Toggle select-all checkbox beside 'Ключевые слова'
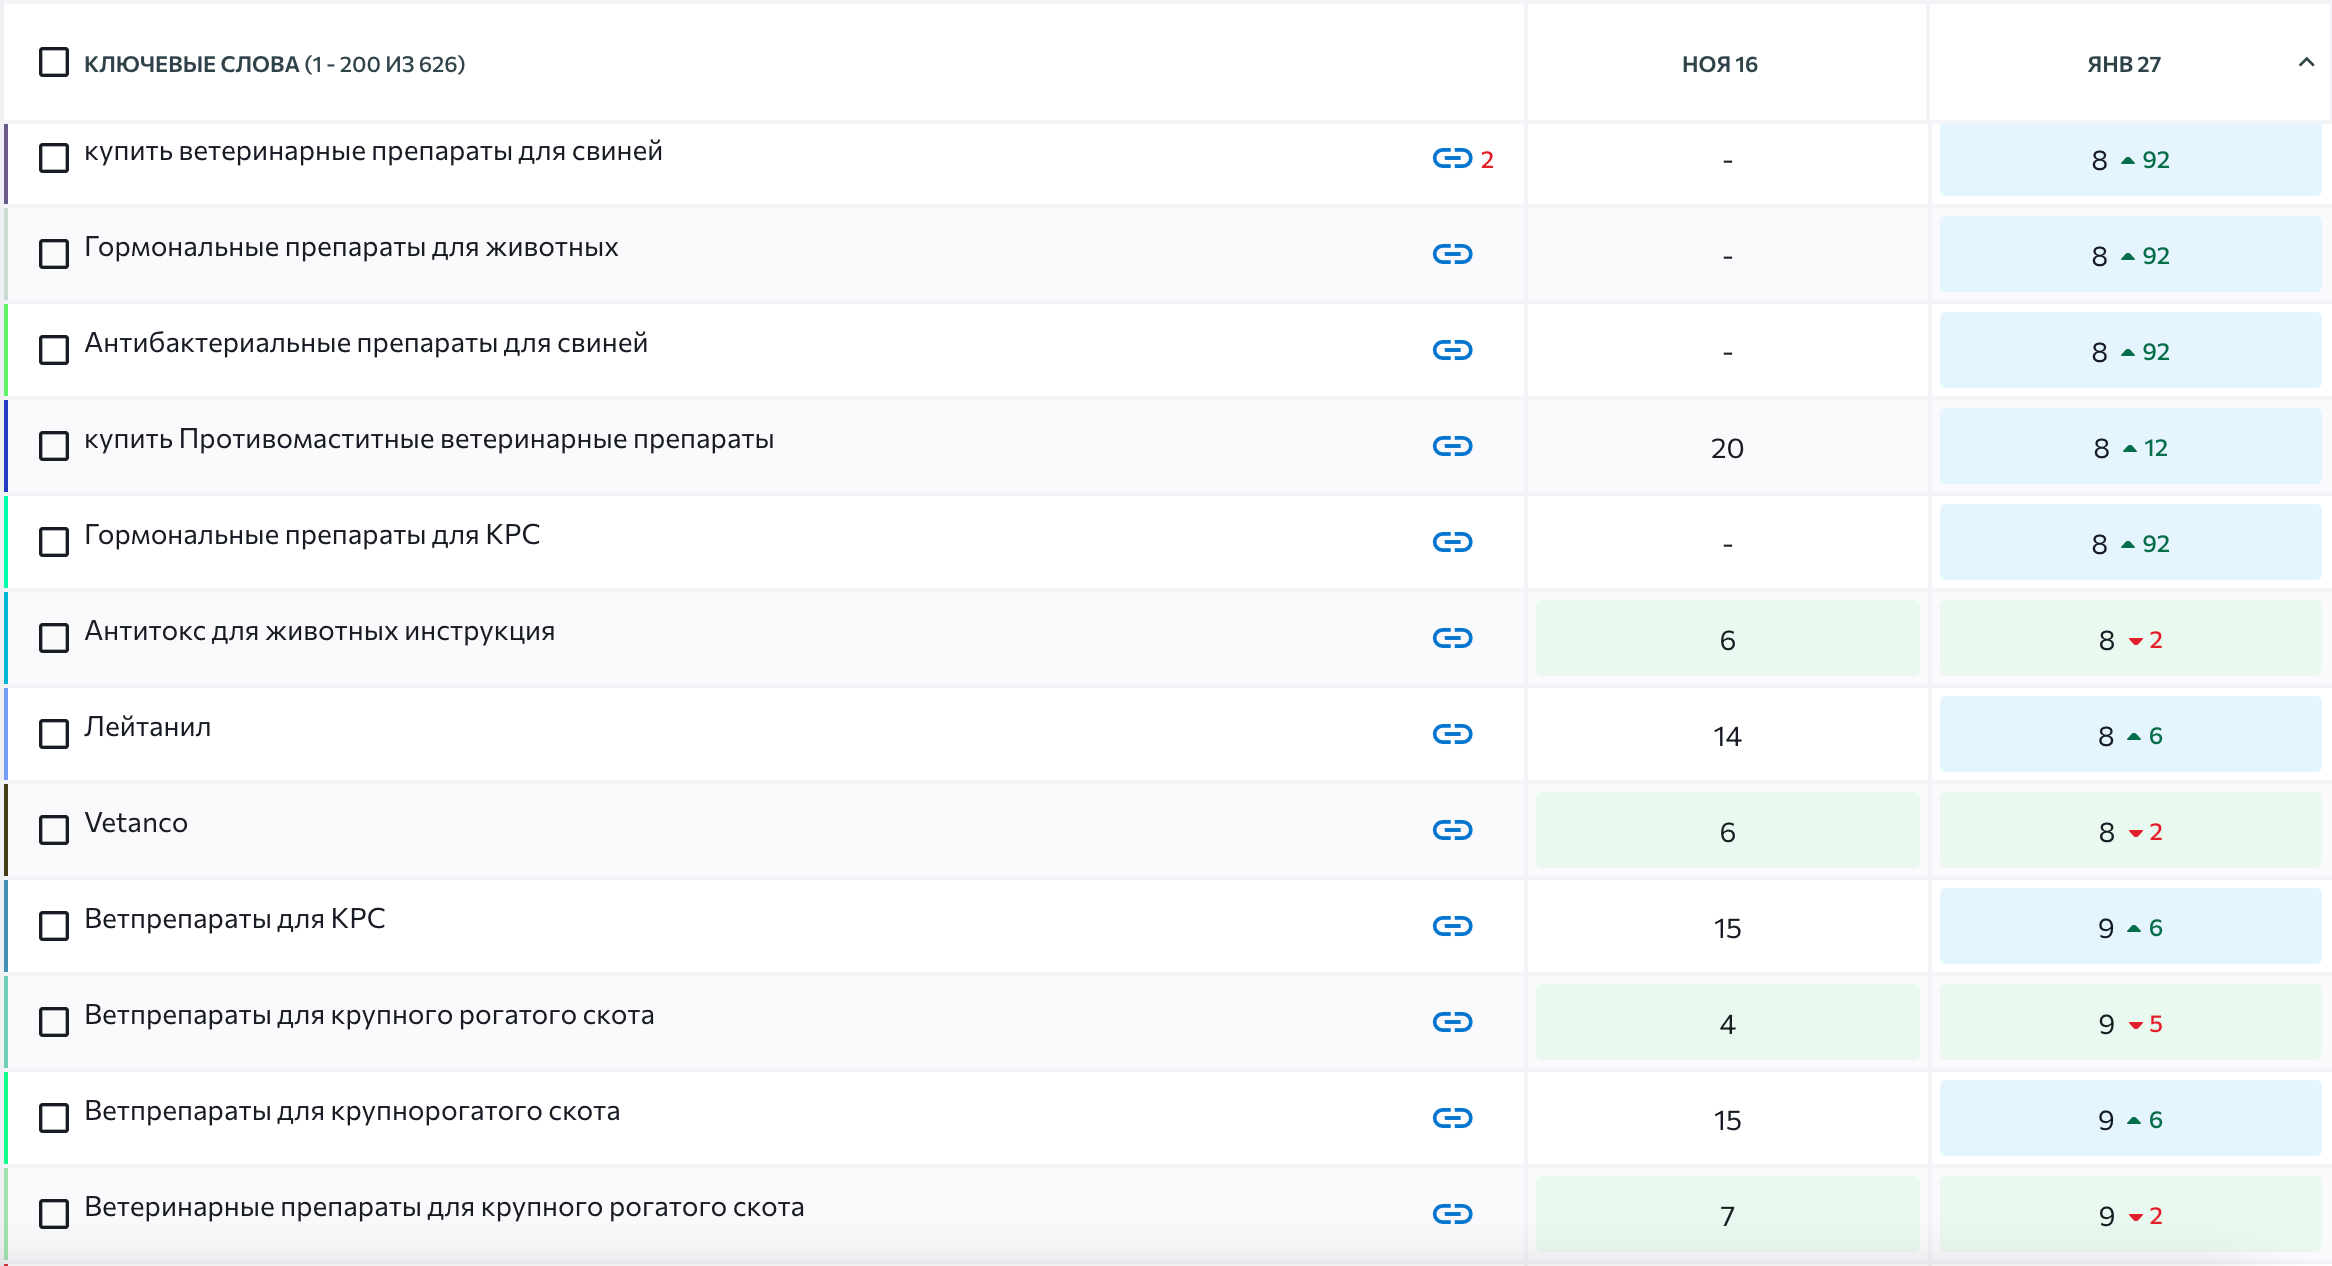 pyautogui.click(x=54, y=62)
